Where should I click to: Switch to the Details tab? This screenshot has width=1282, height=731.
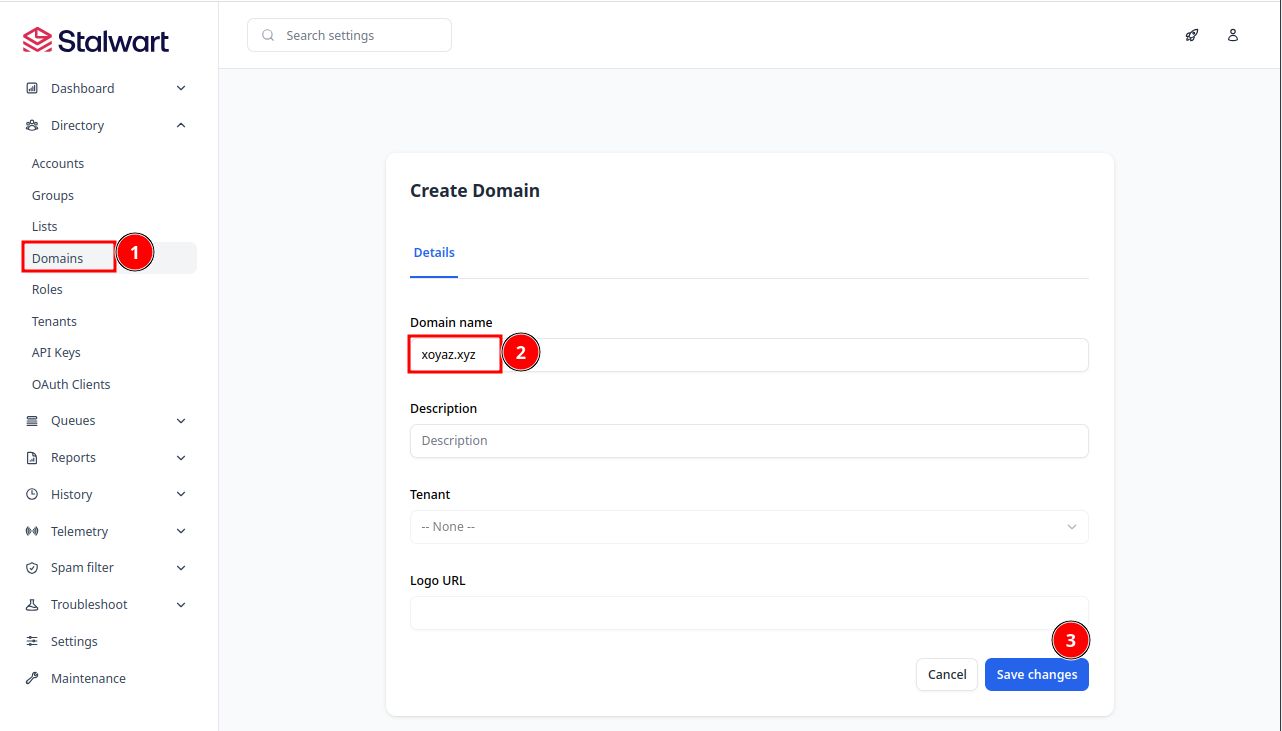point(434,253)
